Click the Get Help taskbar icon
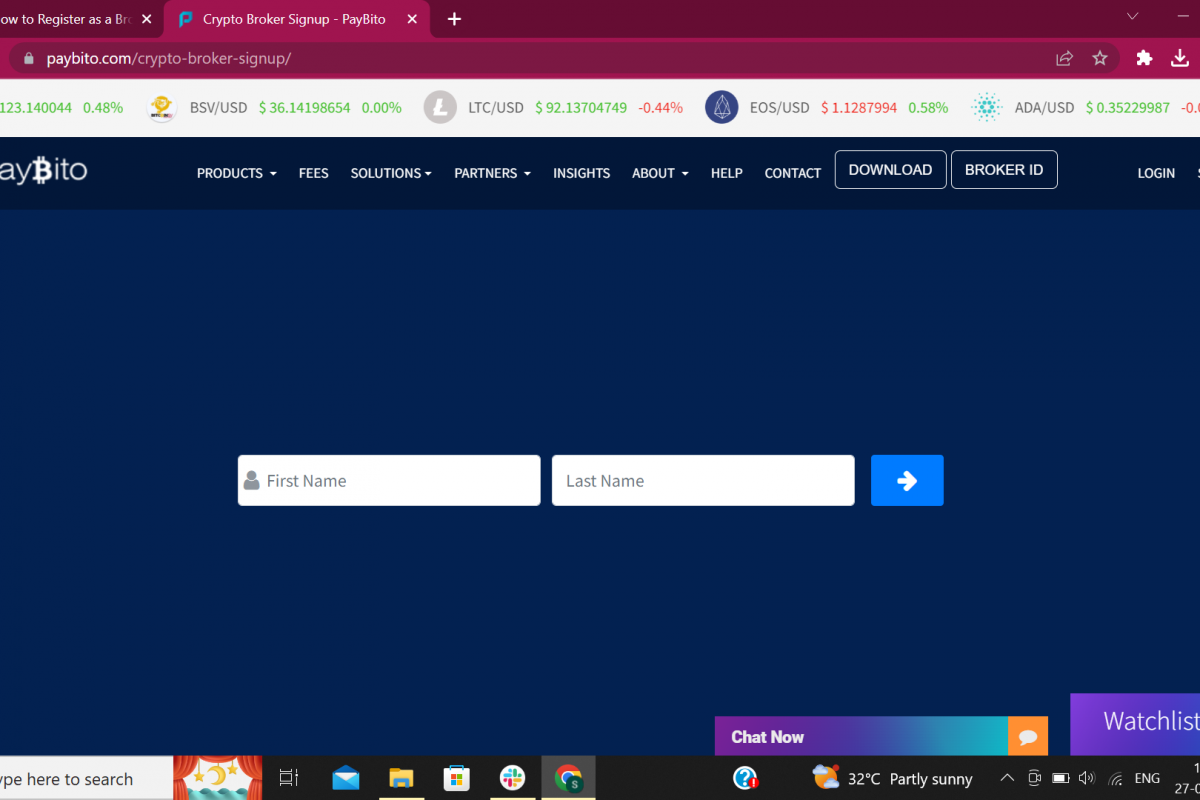Screen dimensions: 1200x800 point(745,777)
